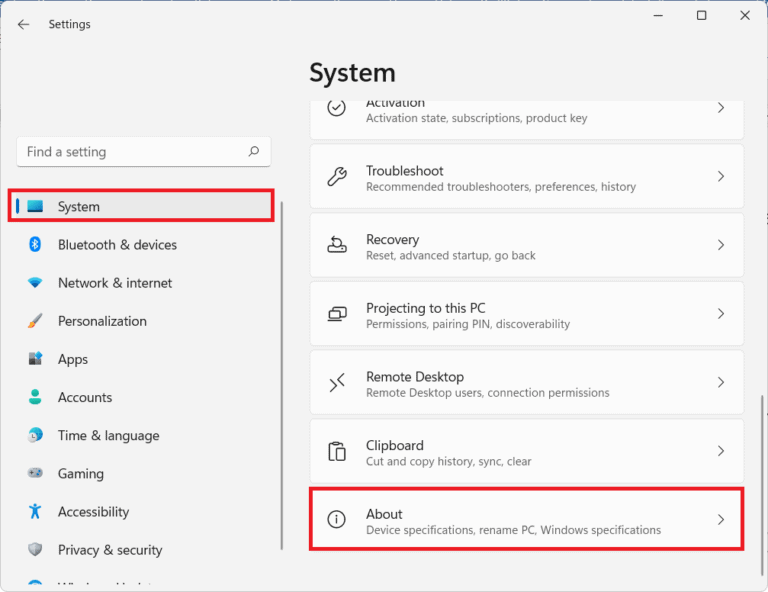Click the Gaming controller icon

click(x=35, y=473)
